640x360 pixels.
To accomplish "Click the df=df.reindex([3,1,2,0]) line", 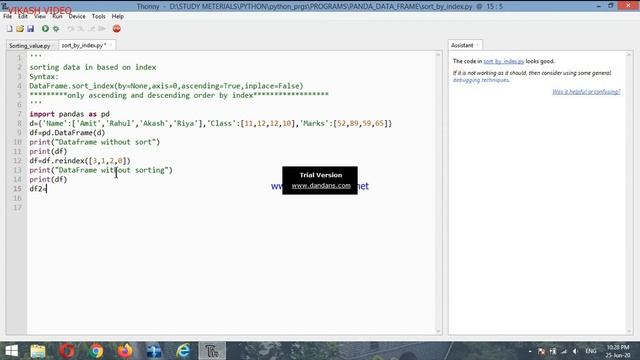I will (x=80, y=161).
